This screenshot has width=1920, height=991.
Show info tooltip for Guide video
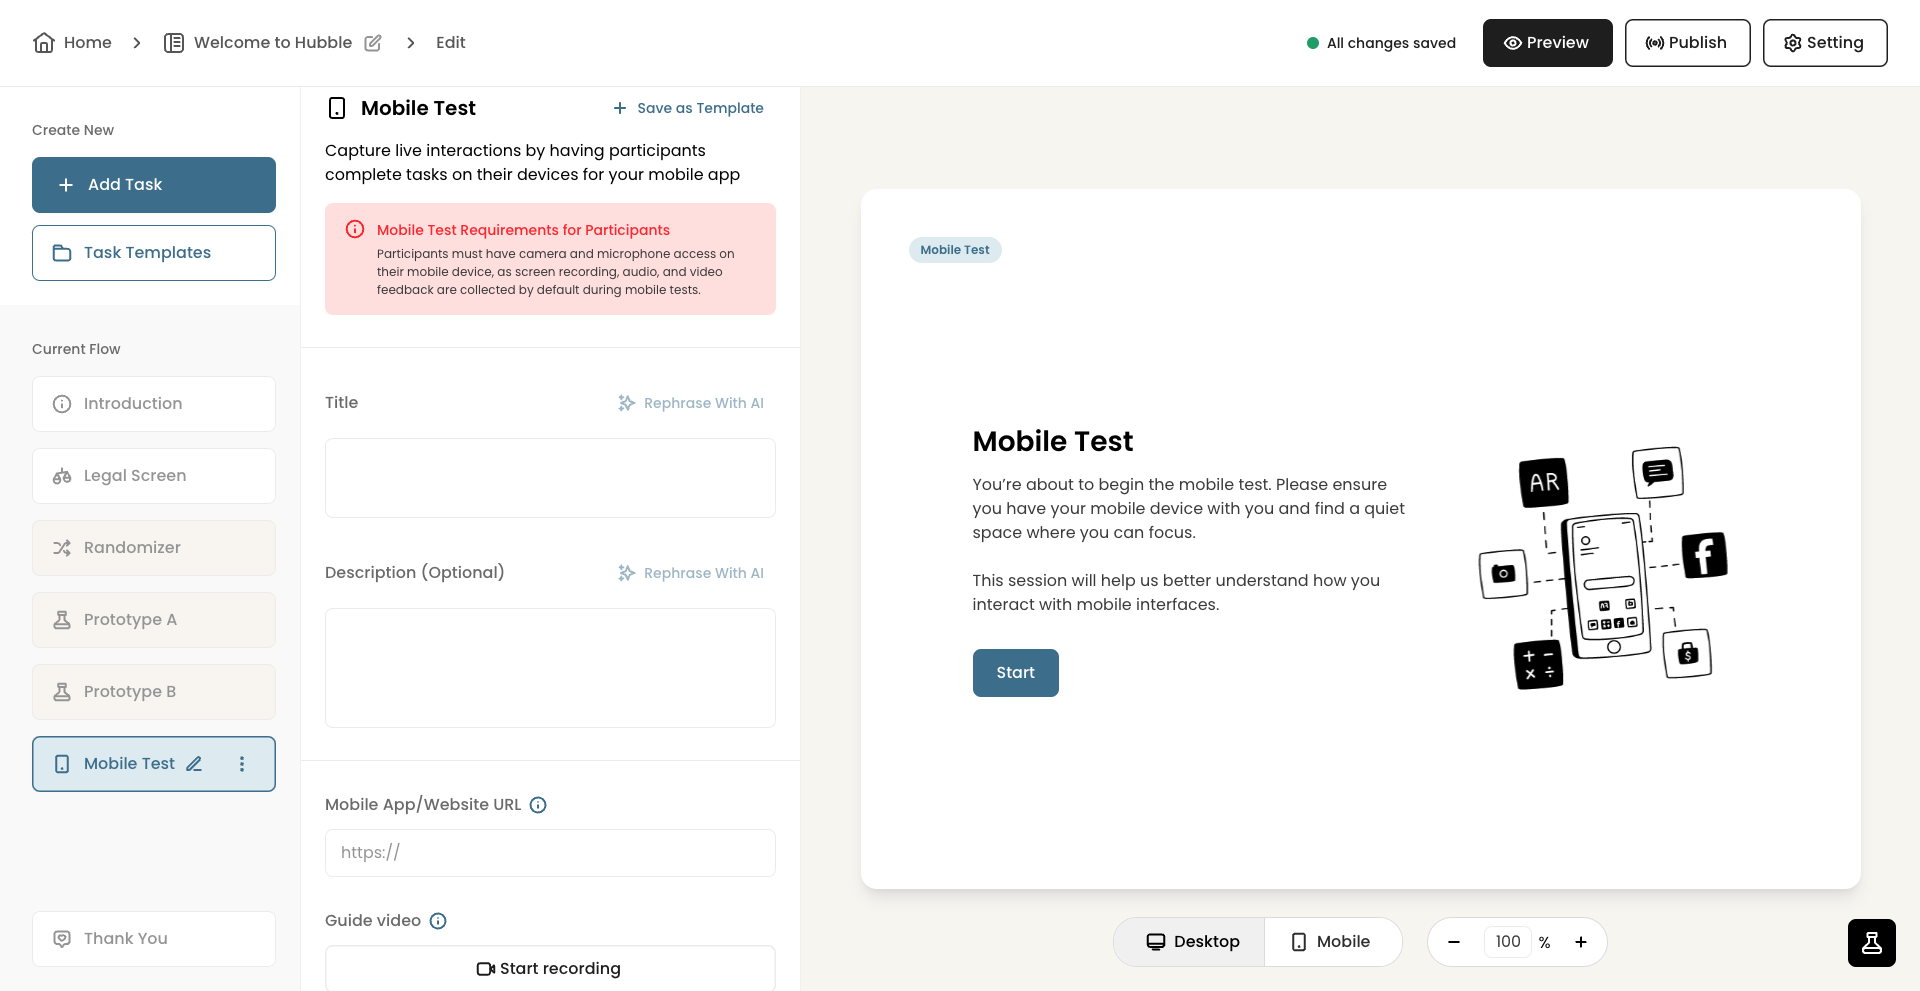point(438,921)
